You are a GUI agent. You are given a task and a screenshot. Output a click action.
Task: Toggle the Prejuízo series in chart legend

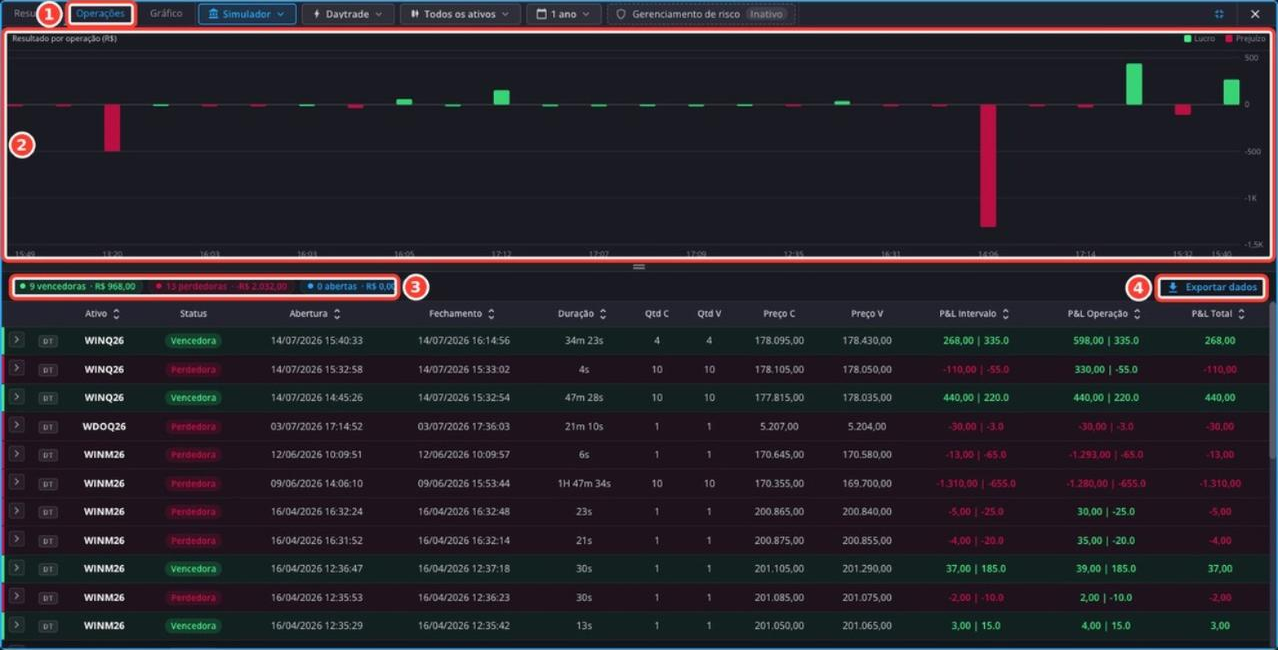(x=1243, y=39)
